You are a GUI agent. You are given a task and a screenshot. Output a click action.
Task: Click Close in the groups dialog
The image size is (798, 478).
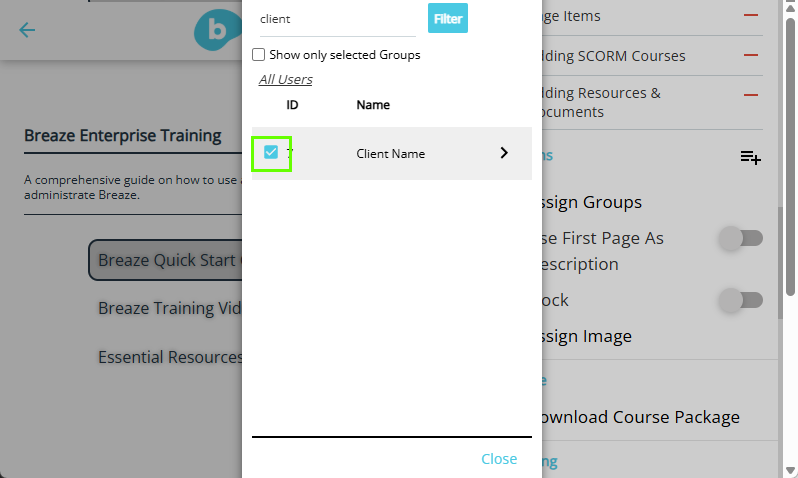(499, 459)
